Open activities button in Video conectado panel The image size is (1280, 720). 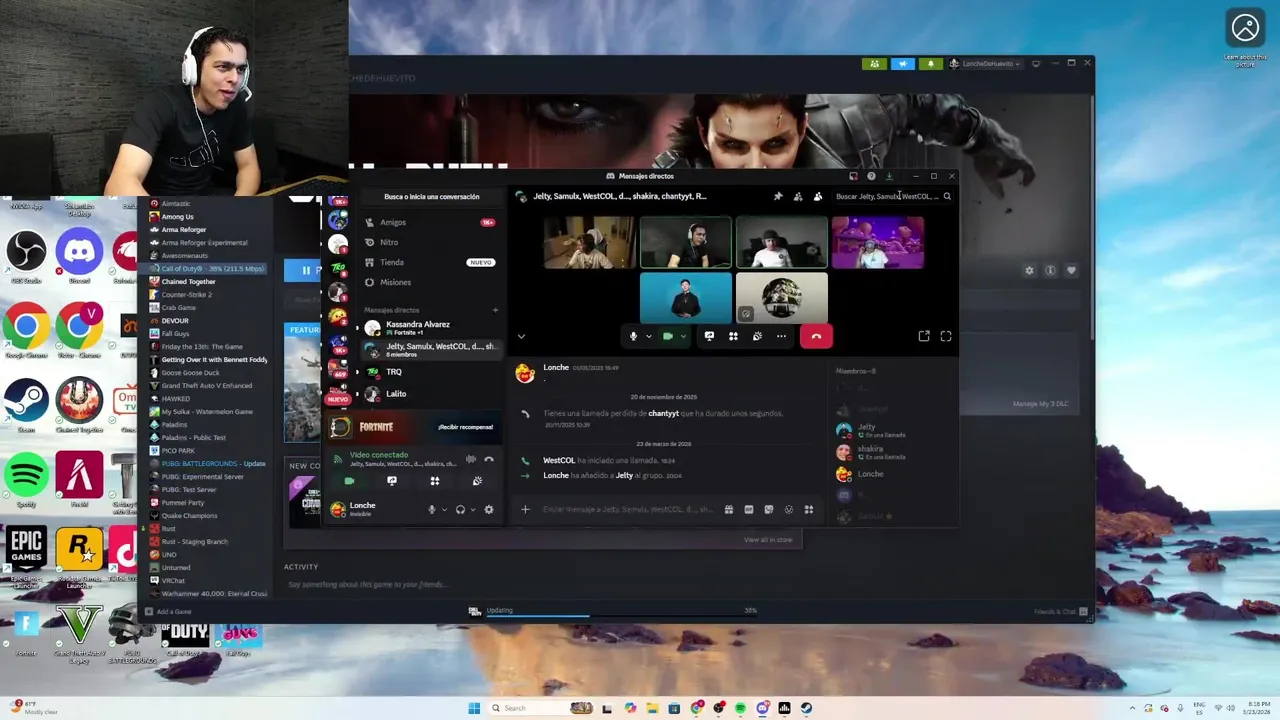coord(435,481)
